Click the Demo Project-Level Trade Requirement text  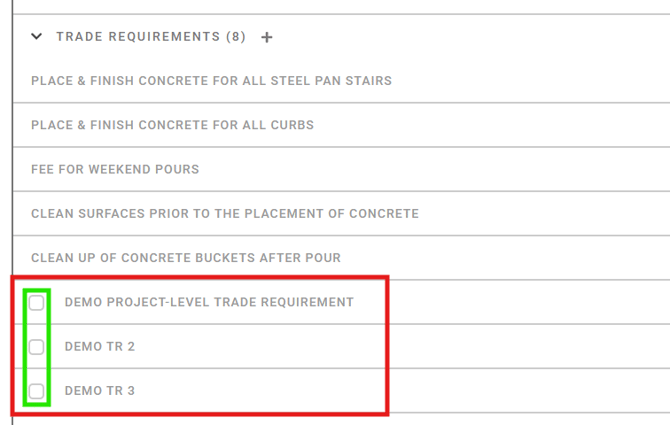[209, 302]
